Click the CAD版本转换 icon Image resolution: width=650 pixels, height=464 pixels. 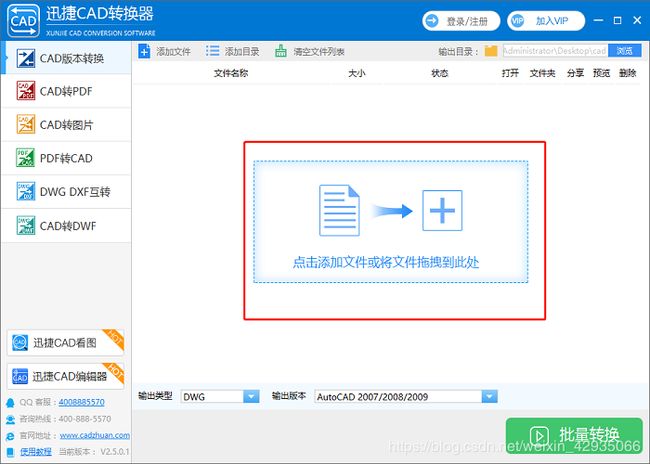tap(26, 58)
